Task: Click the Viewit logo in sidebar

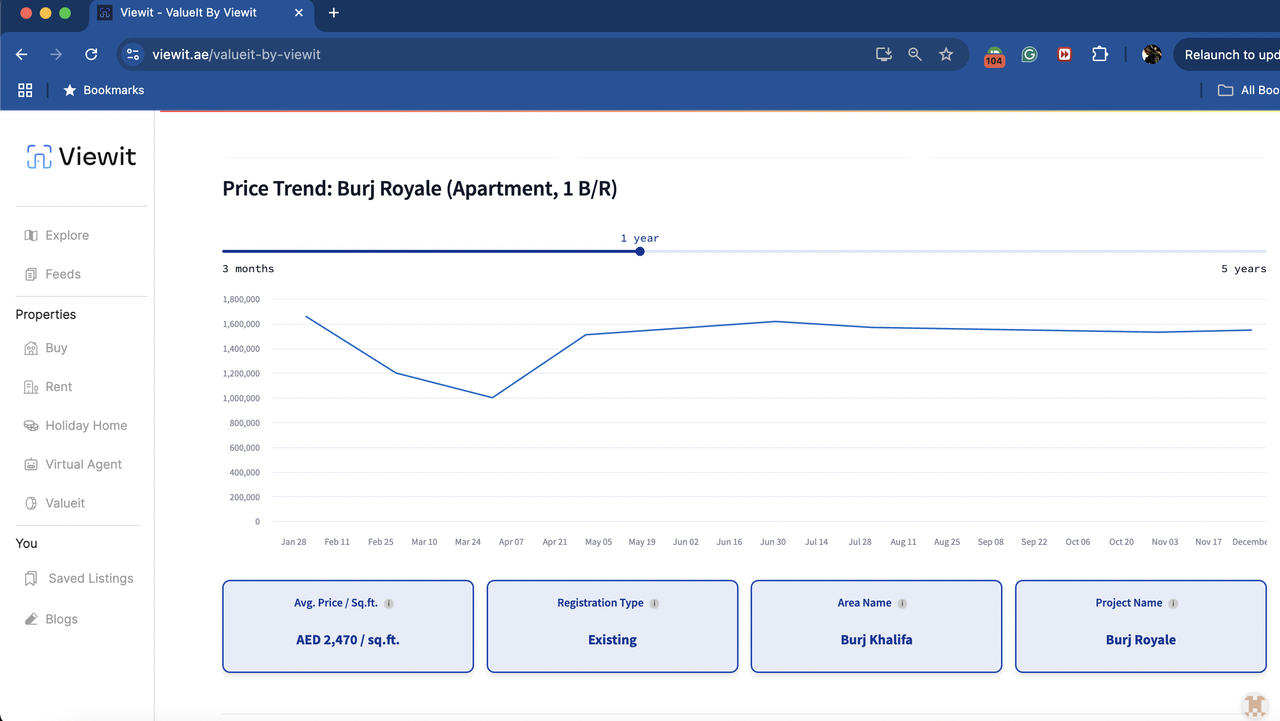Action: coord(81,157)
